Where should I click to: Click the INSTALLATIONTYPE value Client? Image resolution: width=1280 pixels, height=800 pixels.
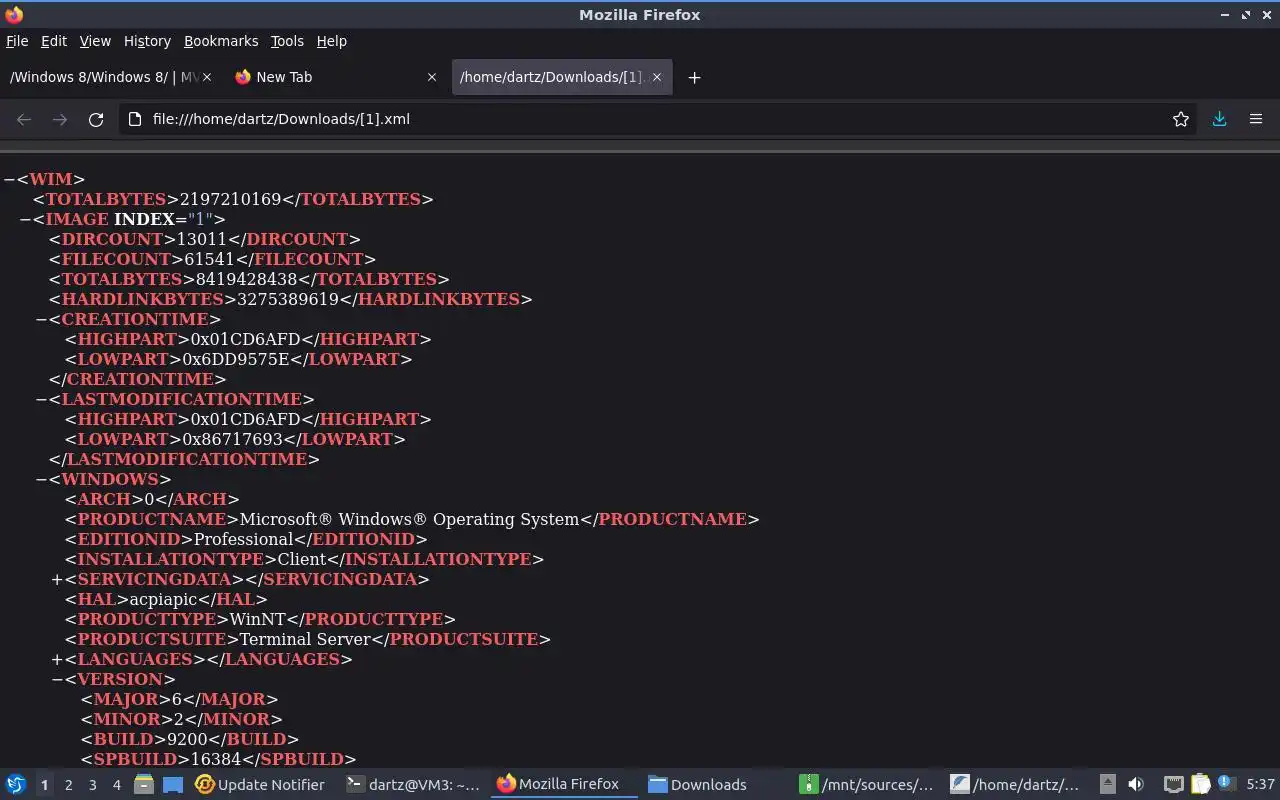(302, 559)
